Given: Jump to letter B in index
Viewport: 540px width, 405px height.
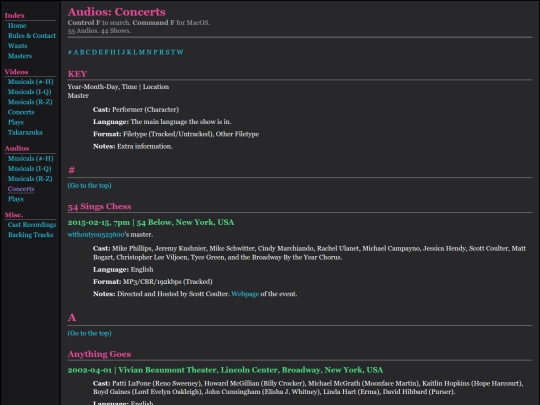Looking at the screenshot, I should 82,52.
